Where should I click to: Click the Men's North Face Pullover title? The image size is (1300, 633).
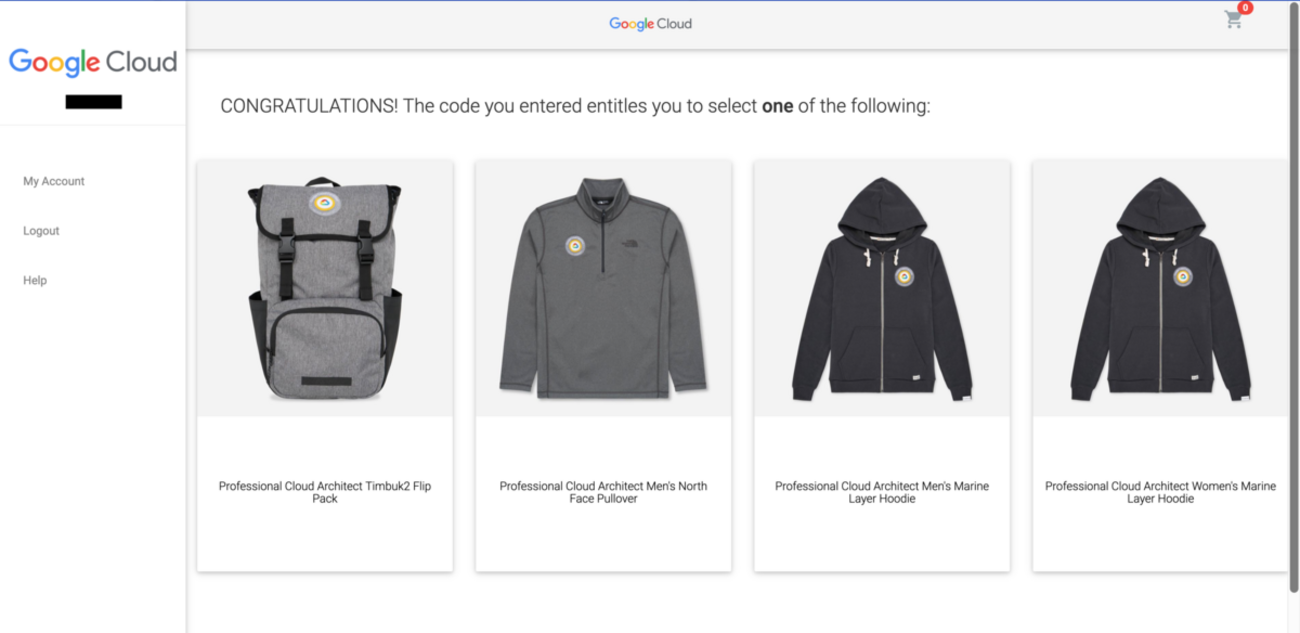point(603,492)
